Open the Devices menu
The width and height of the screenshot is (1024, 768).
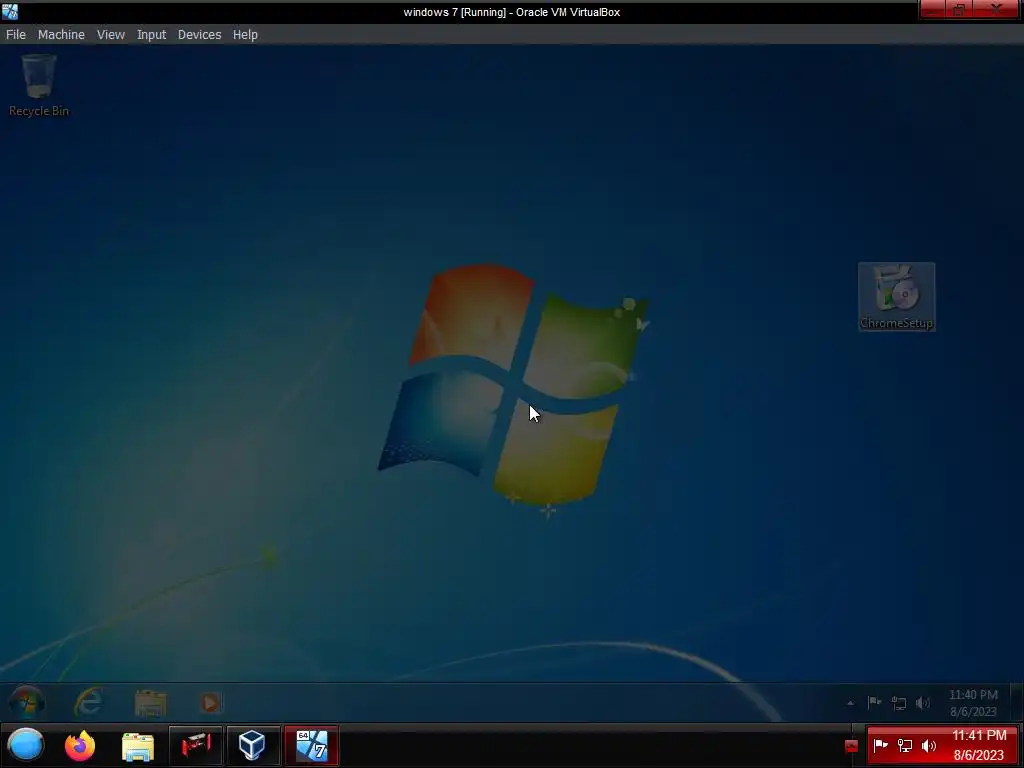(200, 35)
